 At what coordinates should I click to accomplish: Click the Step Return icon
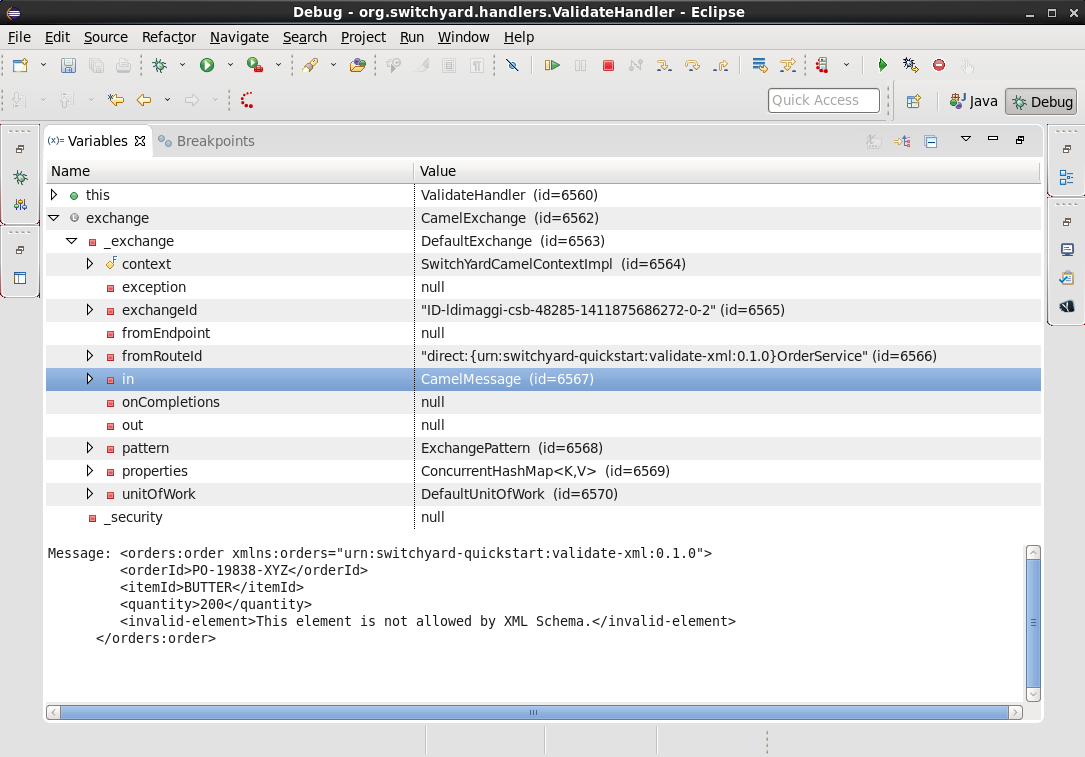click(721, 65)
